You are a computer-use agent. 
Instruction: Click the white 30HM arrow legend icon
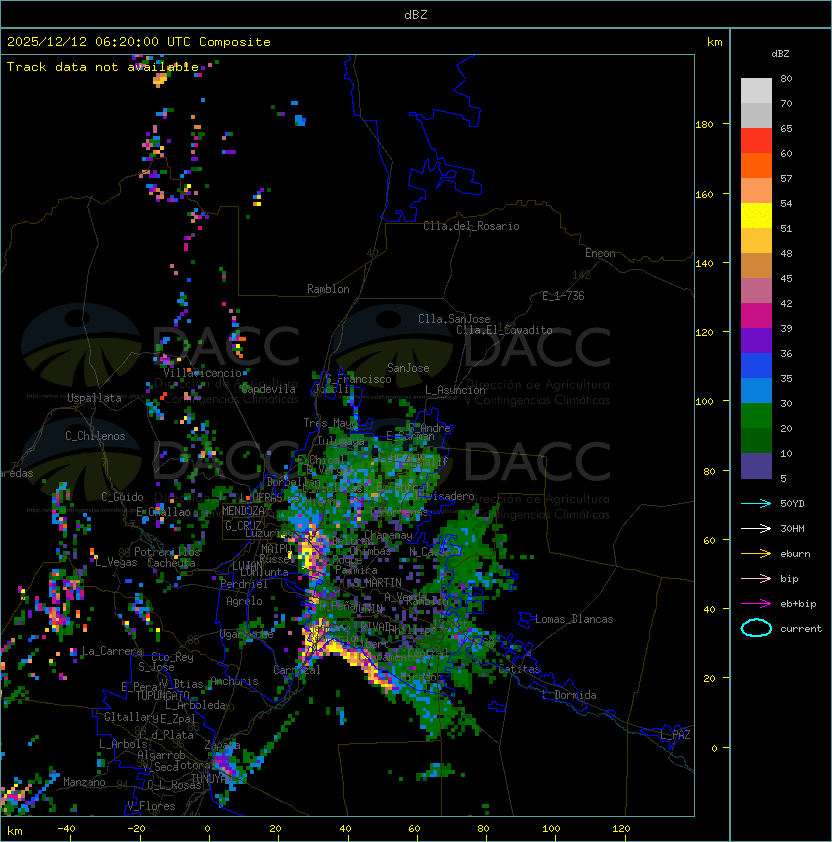tap(756, 528)
